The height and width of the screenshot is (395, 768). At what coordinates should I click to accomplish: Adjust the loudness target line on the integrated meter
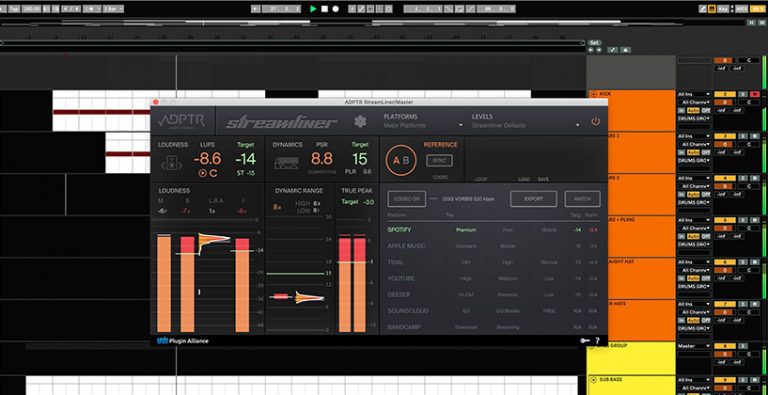point(242,250)
